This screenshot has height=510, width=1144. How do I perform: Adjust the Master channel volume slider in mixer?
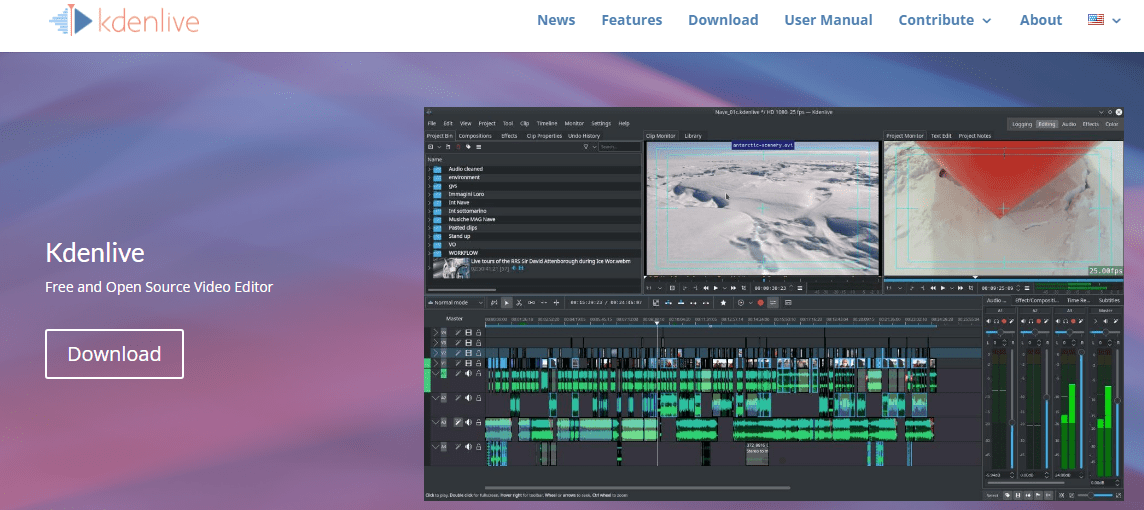point(1117,412)
